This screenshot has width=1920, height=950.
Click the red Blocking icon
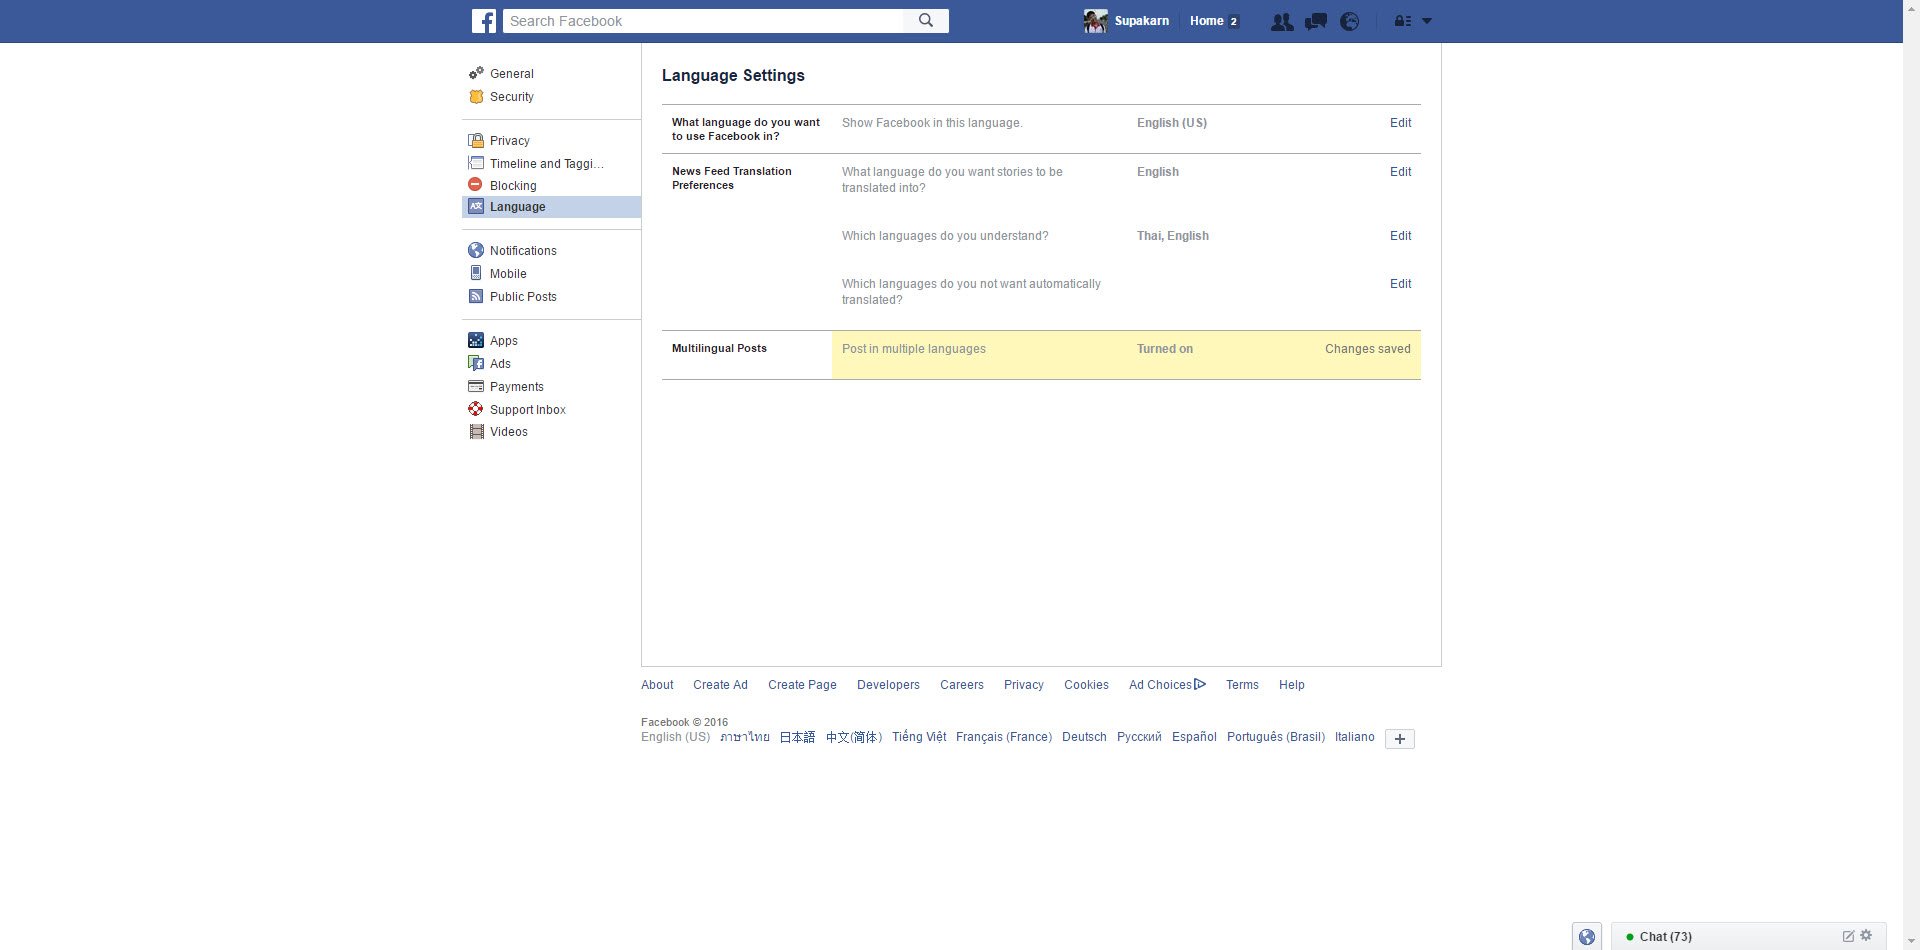[x=476, y=185]
